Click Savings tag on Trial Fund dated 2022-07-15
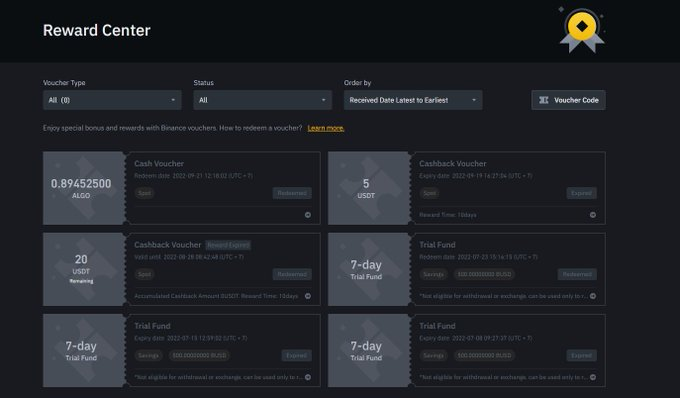This screenshot has width=680, height=398. (x=148, y=355)
